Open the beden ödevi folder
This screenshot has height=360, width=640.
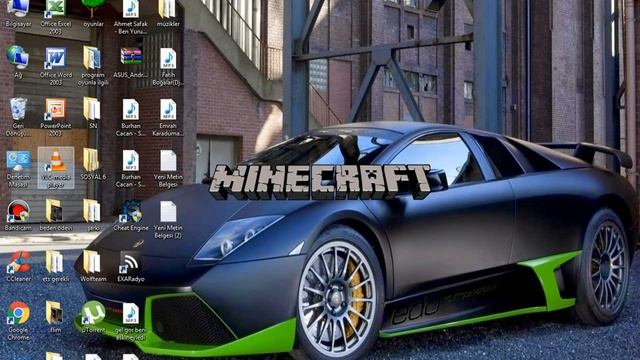56,215
